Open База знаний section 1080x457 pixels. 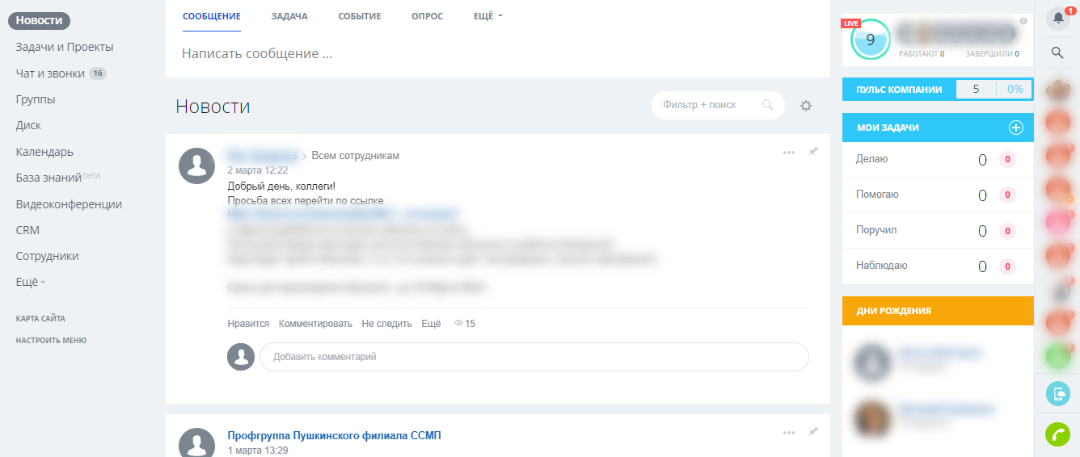[x=49, y=177]
